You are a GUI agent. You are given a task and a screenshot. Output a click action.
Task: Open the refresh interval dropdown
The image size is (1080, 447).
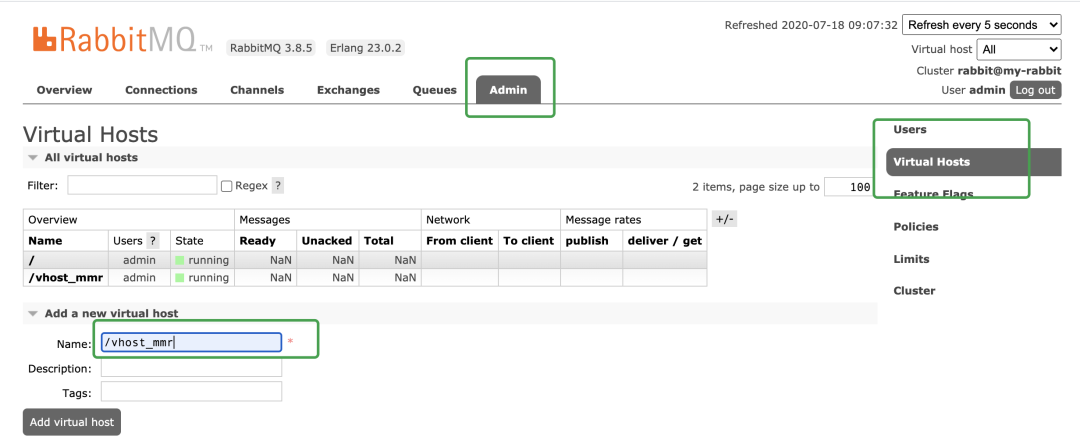point(982,25)
